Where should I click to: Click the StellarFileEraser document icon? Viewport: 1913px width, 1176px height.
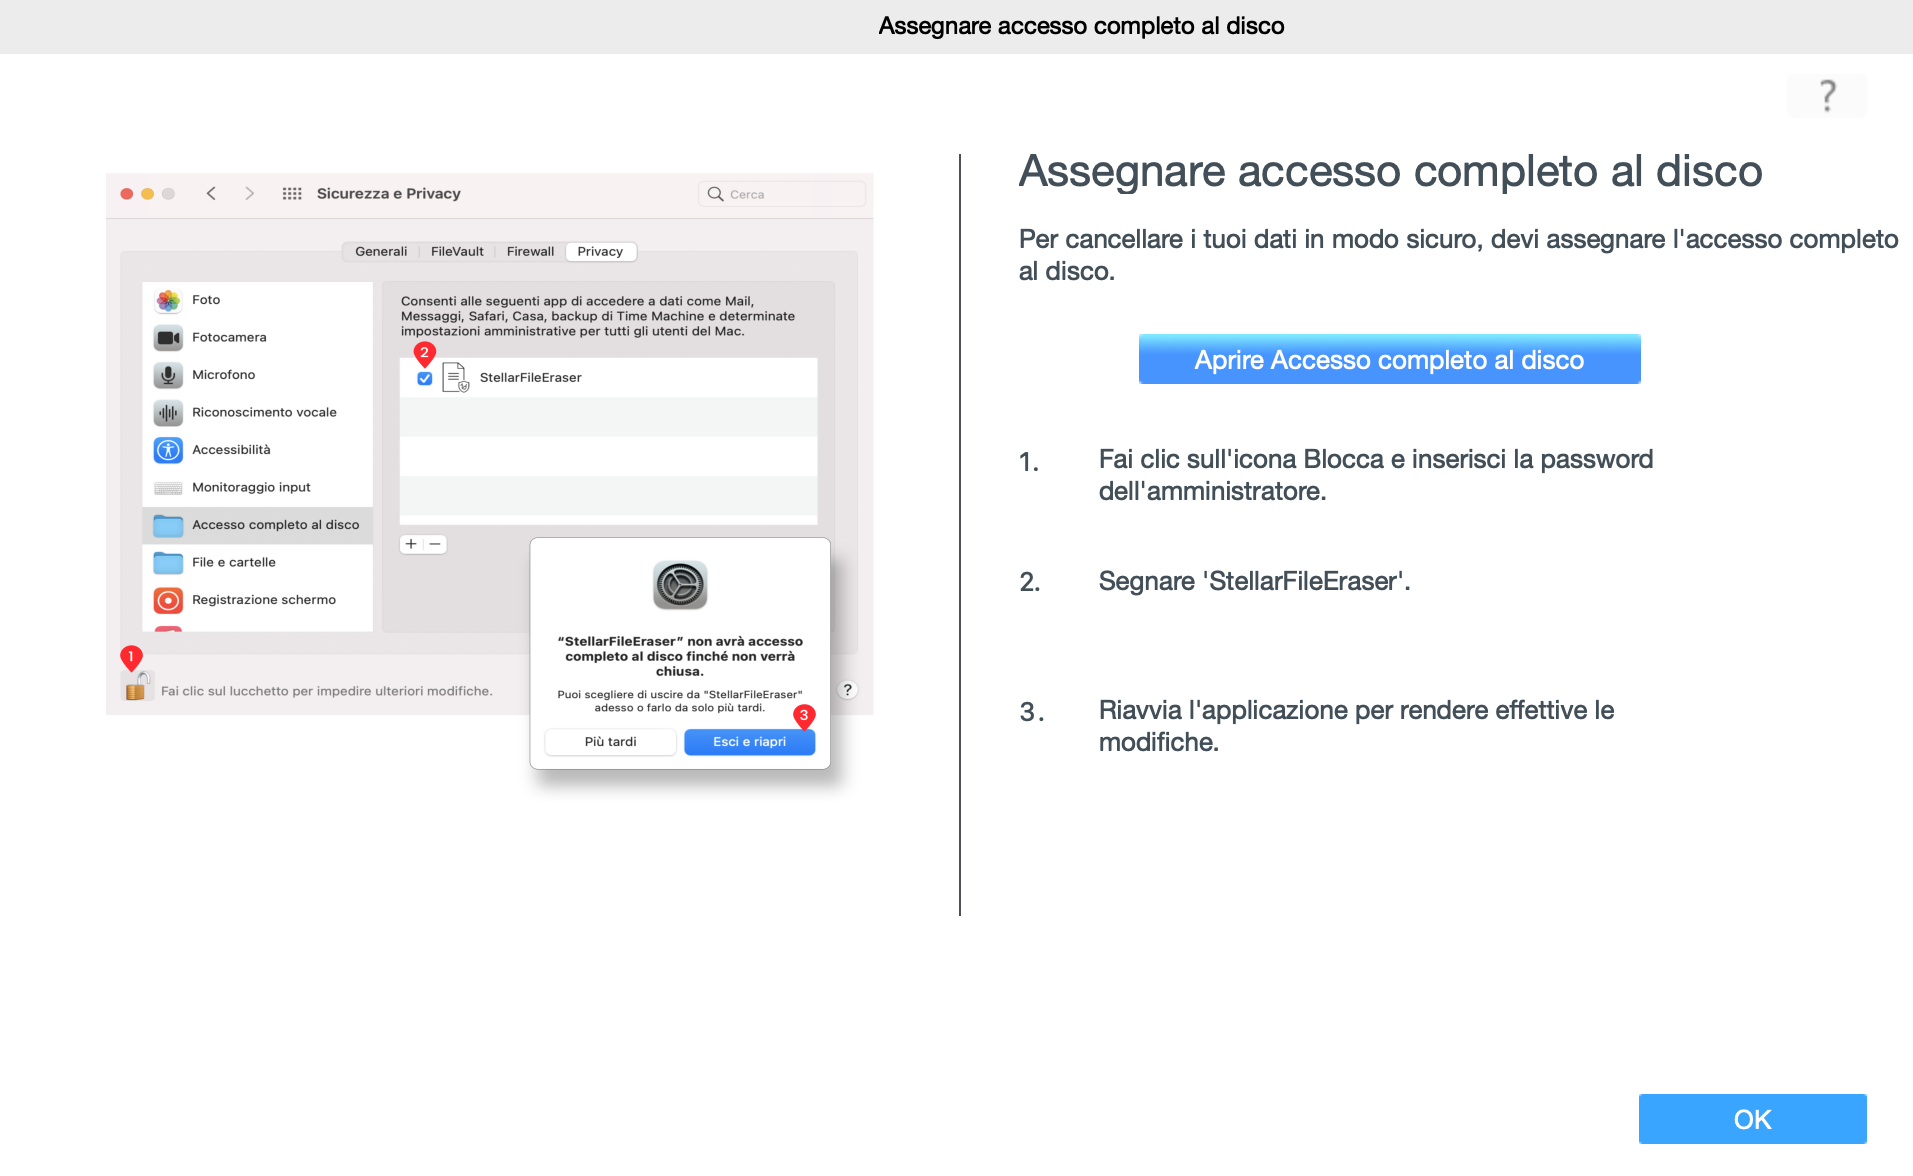click(455, 377)
